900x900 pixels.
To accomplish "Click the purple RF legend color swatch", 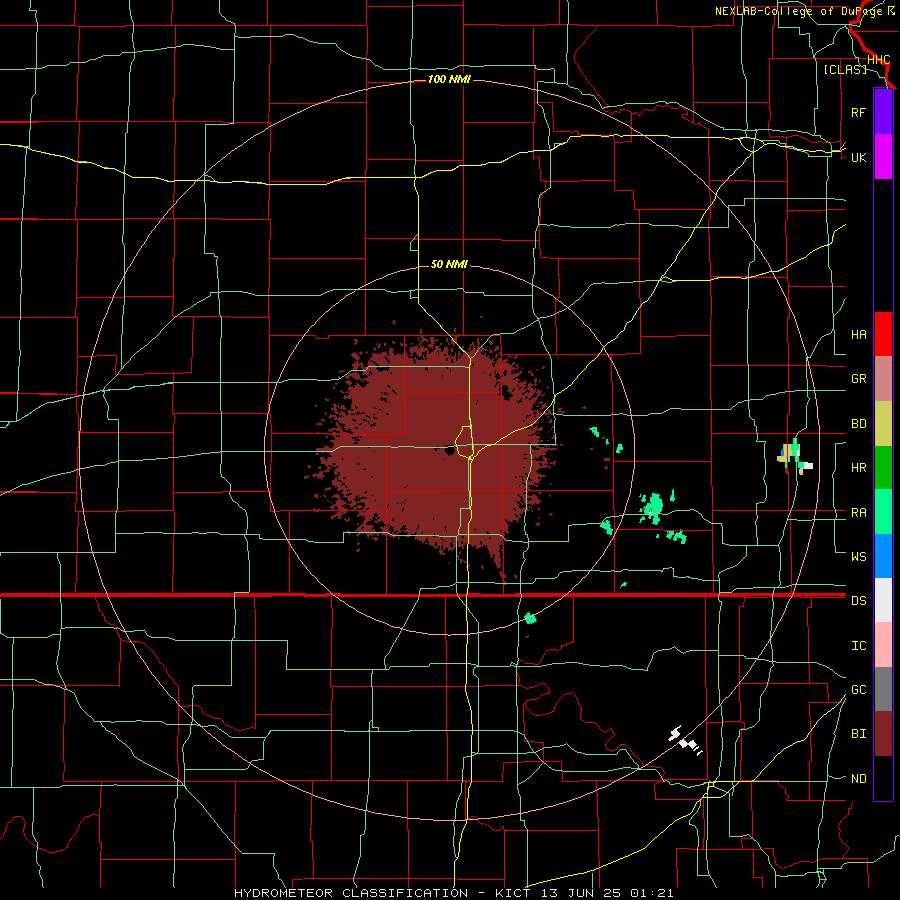I will tap(883, 112).
